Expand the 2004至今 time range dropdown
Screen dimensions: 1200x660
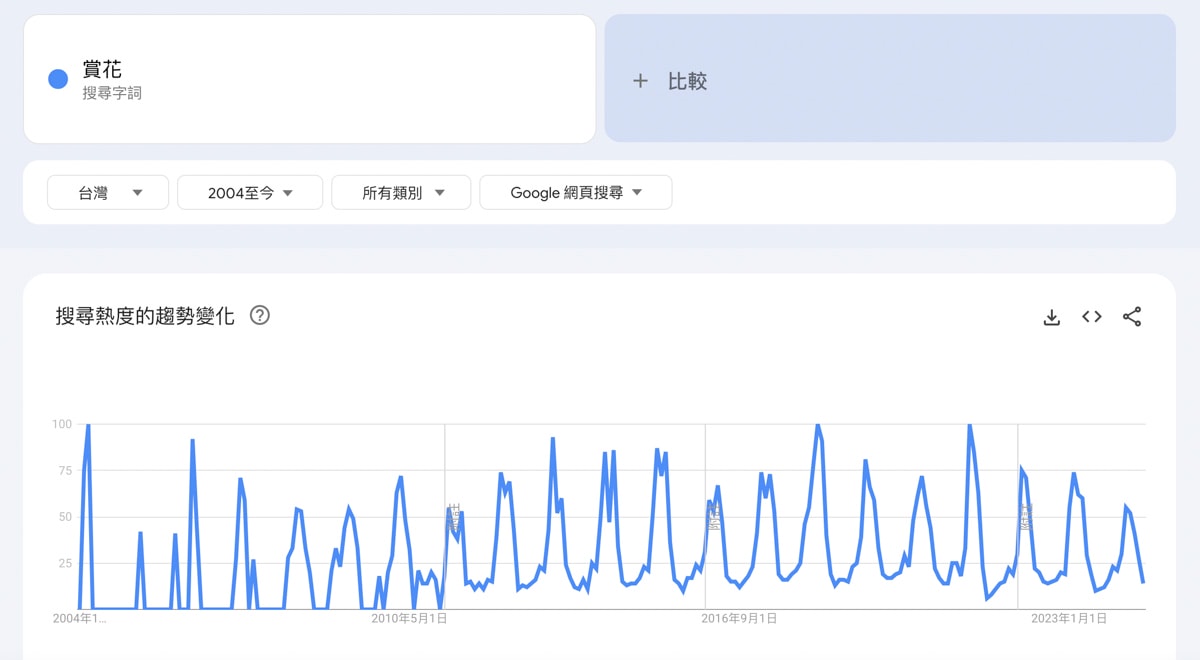pos(250,193)
